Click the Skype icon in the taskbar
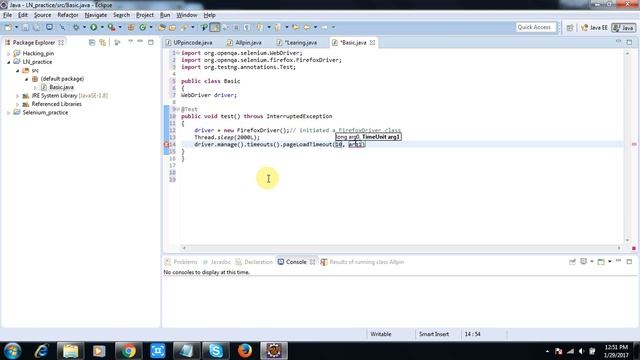This screenshot has height=360, width=640. [x=216, y=351]
